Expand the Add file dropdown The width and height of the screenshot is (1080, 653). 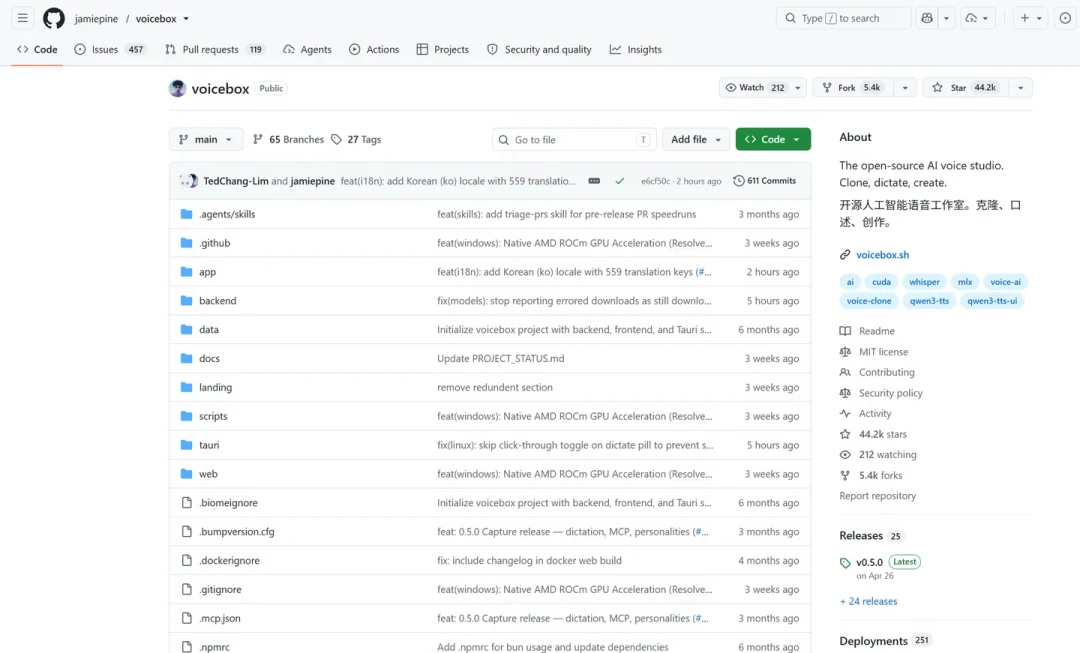pos(696,139)
